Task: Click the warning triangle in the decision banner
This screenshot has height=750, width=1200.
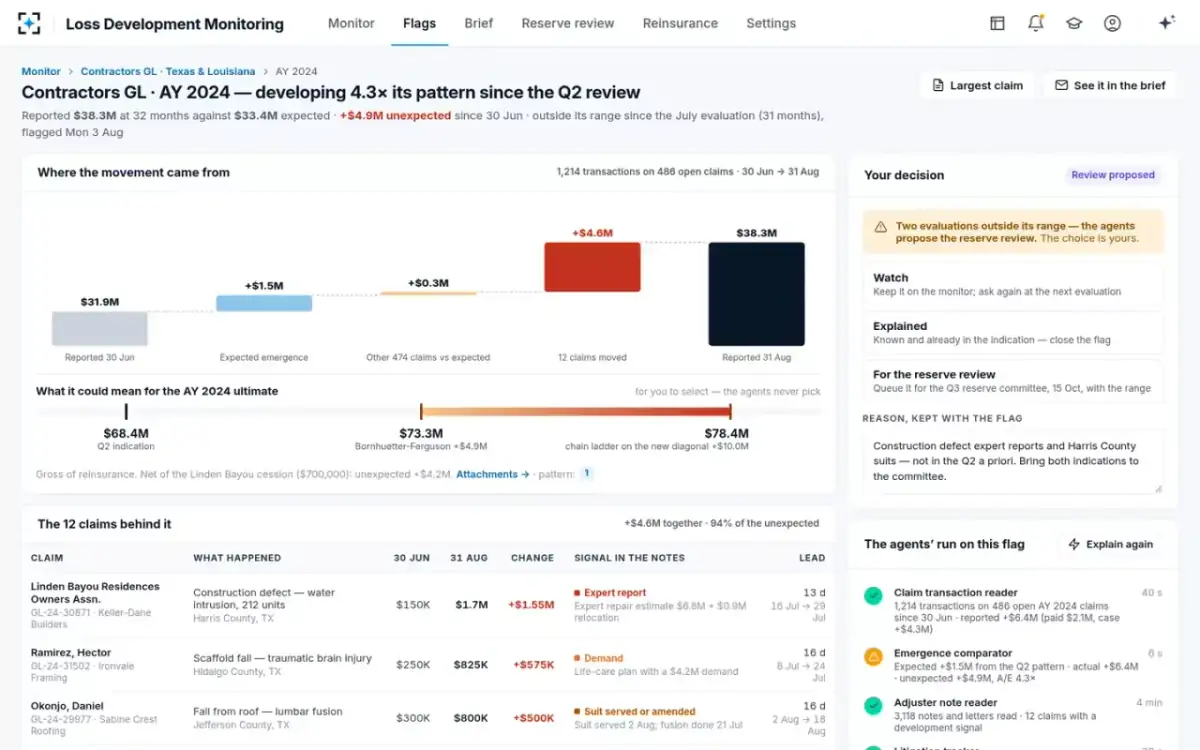Action: 881,227
